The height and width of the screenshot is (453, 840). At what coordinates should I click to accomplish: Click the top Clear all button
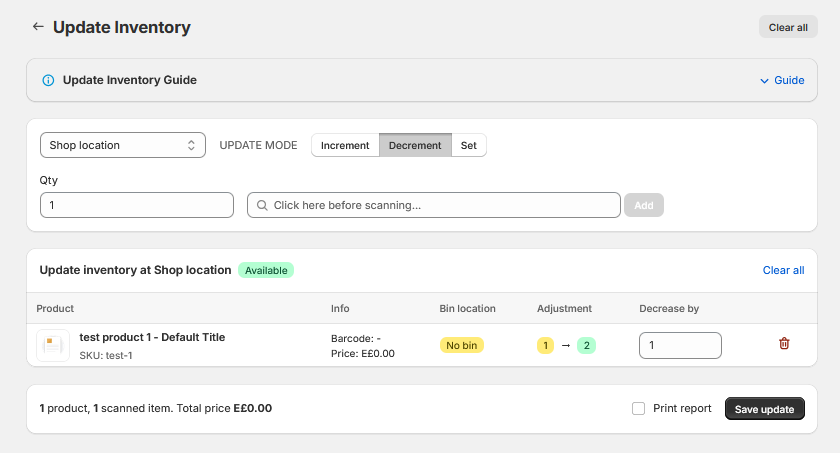click(788, 27)
